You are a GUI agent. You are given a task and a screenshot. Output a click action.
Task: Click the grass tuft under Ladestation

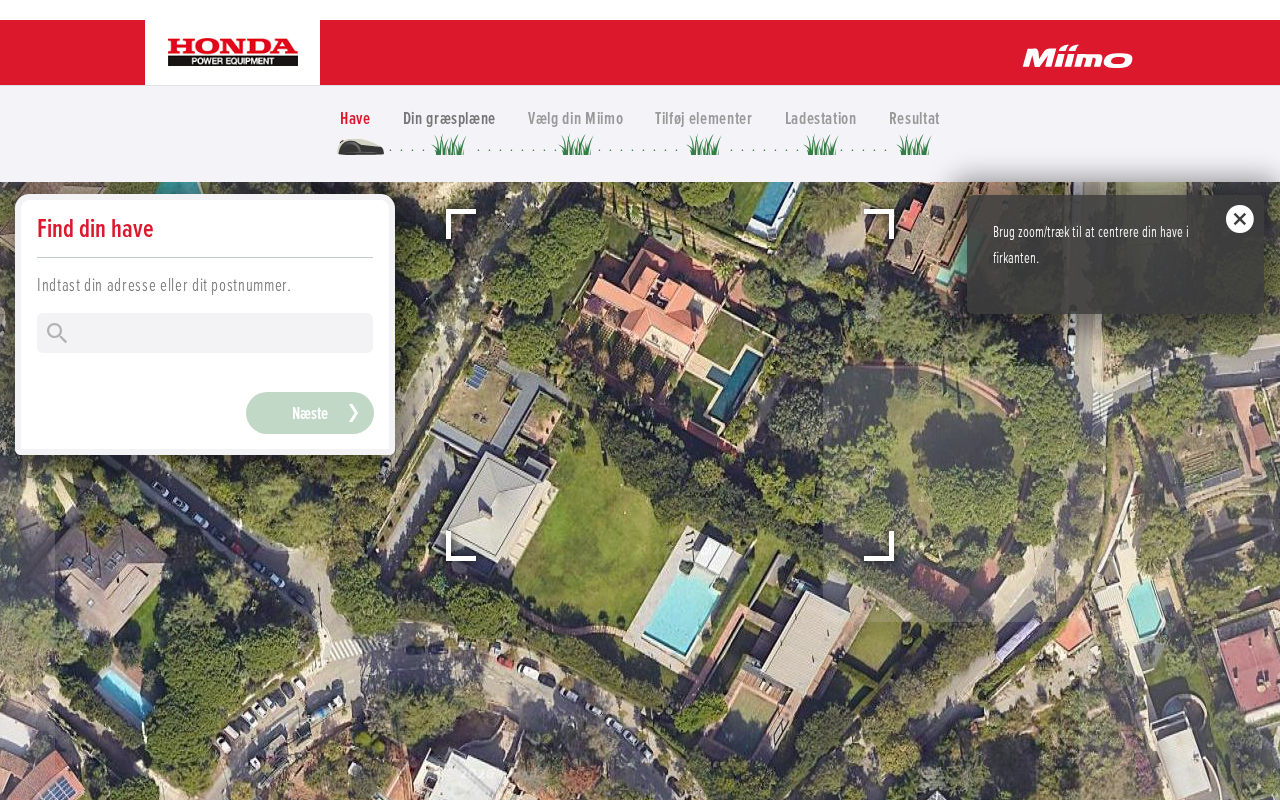point(821,145)
